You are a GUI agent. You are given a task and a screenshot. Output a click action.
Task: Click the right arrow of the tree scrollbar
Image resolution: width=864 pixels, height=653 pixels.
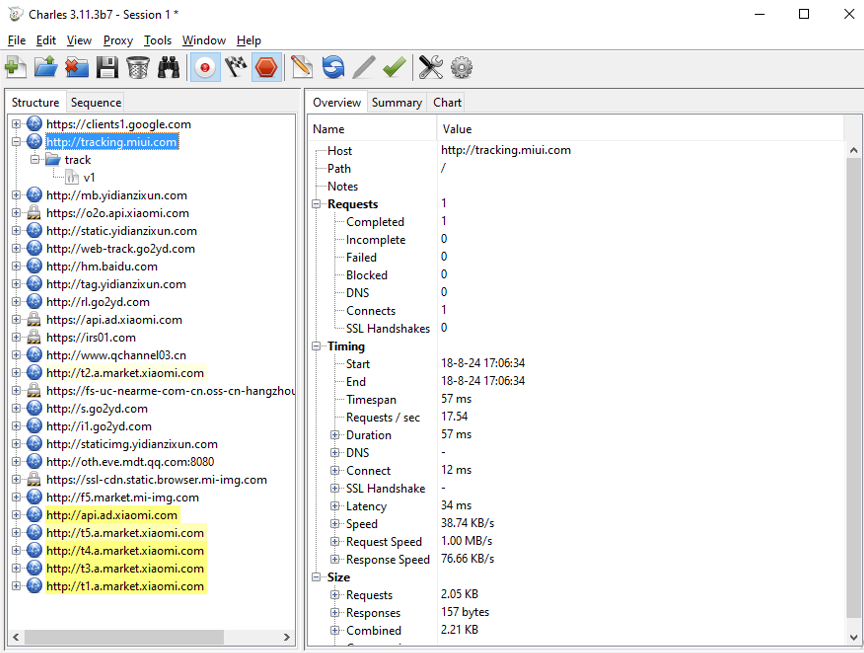click(287, 637)
